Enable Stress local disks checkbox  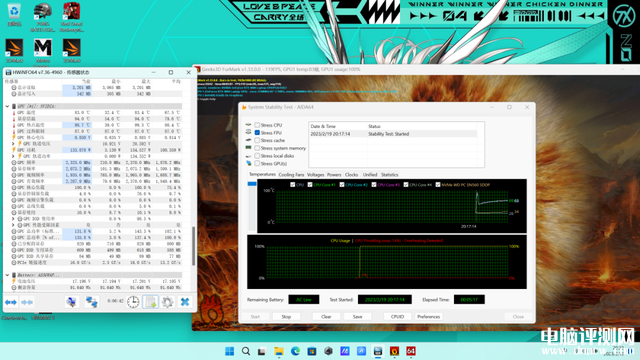(x=257, y=156)
